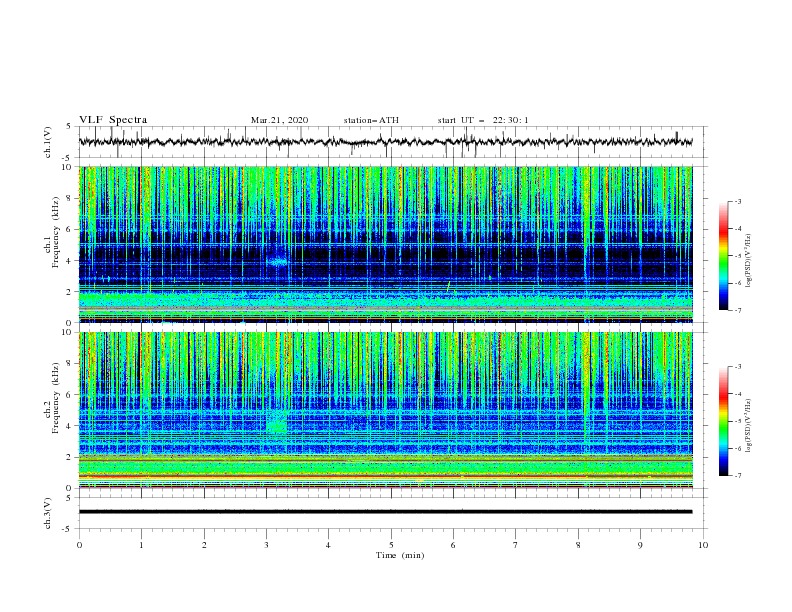Image resolution: width=792 pixels, height=612 pixels.
Task: Click the ch.2 color scale 'log(PSD)(V²/Hz)' label
Action: 749,426
